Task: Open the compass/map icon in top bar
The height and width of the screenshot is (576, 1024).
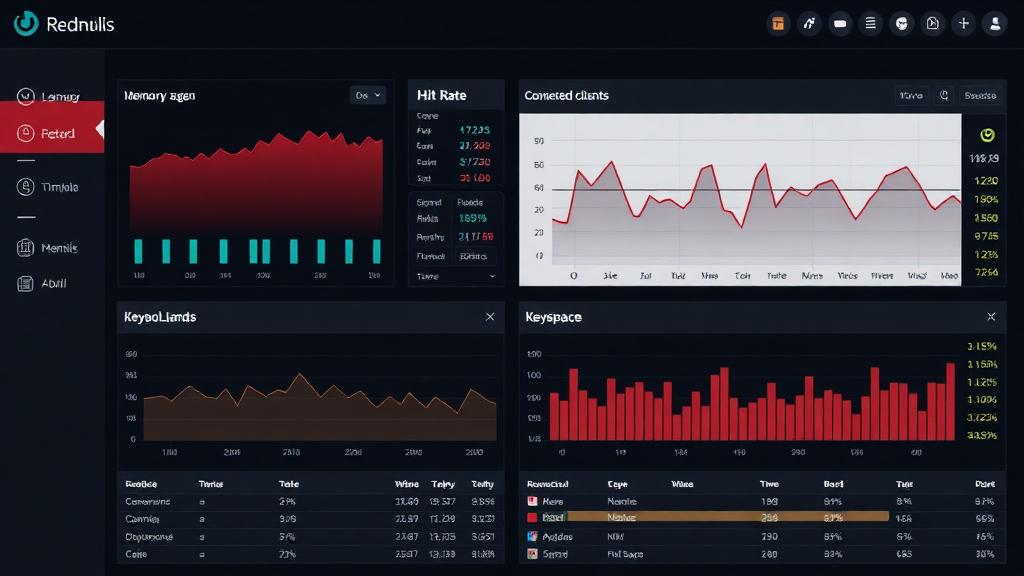Action: point(932,23)
